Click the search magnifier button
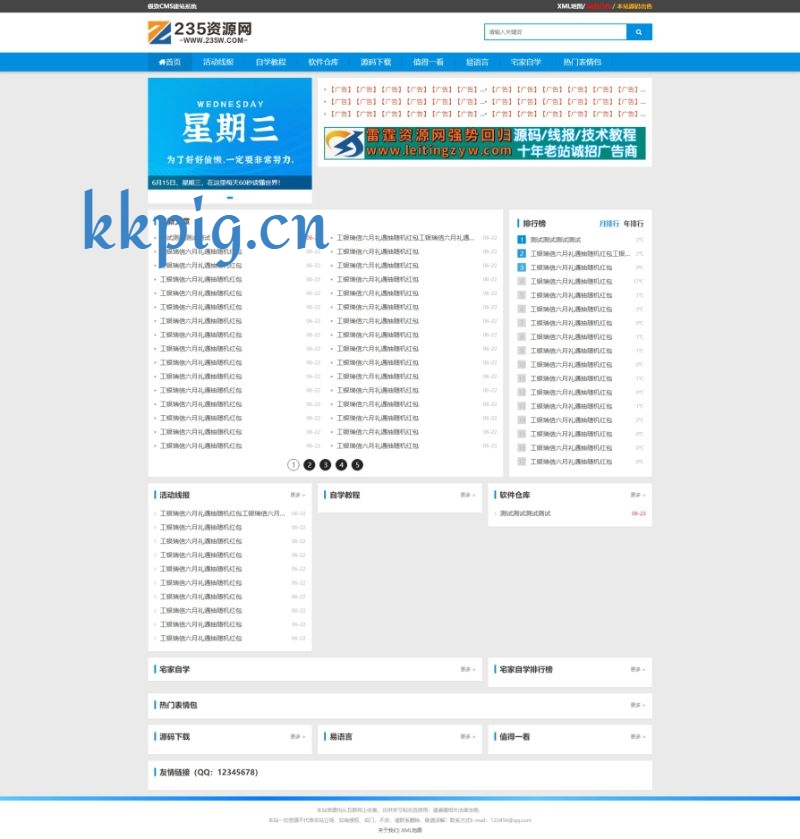 tap(639, 32)
